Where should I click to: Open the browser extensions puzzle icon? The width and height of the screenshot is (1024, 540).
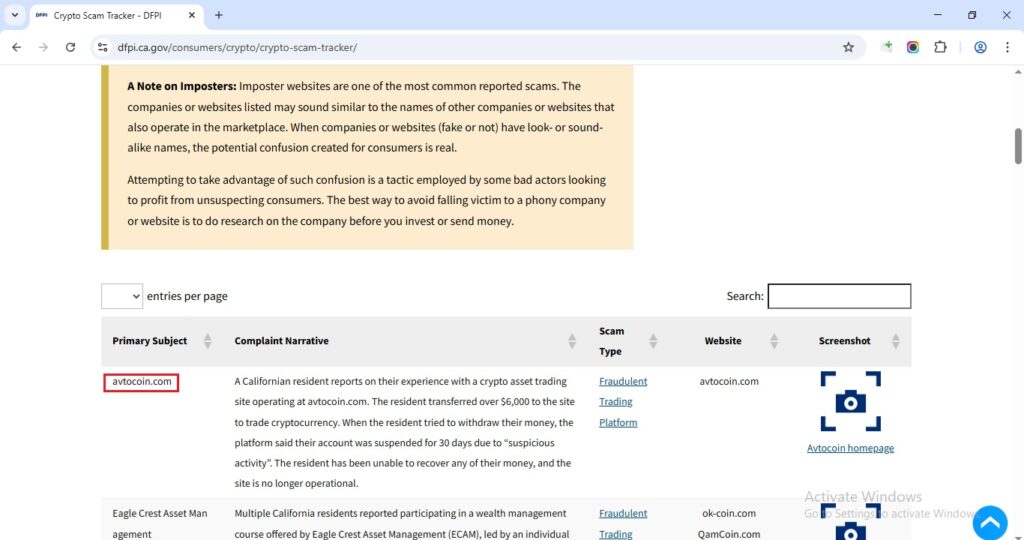(940, 47)
